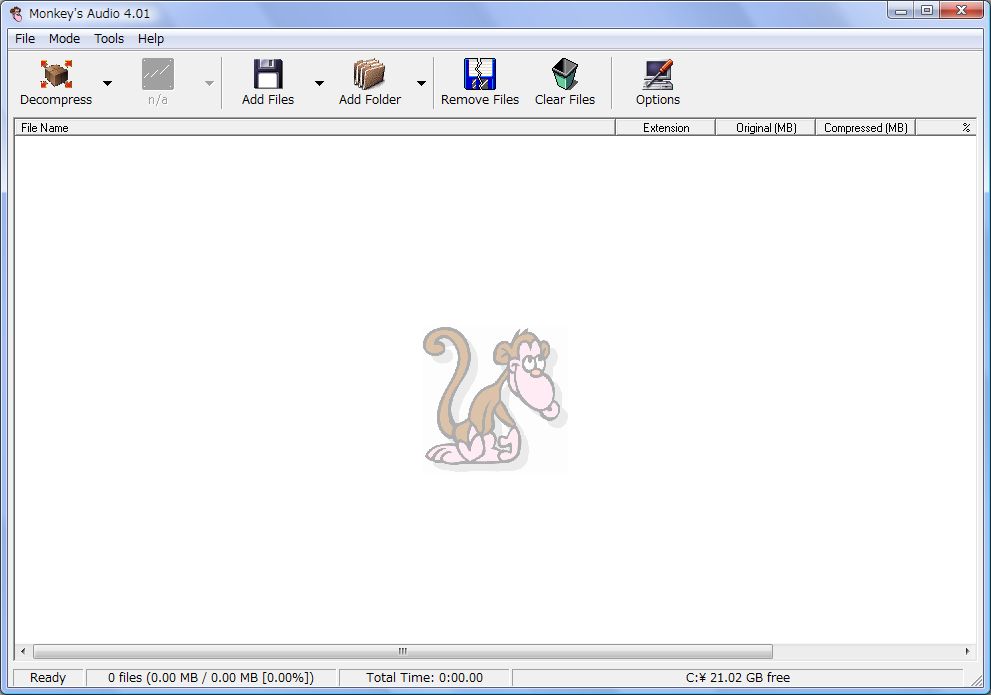Click the Add Files floppy disk icon

pos(268,75)
